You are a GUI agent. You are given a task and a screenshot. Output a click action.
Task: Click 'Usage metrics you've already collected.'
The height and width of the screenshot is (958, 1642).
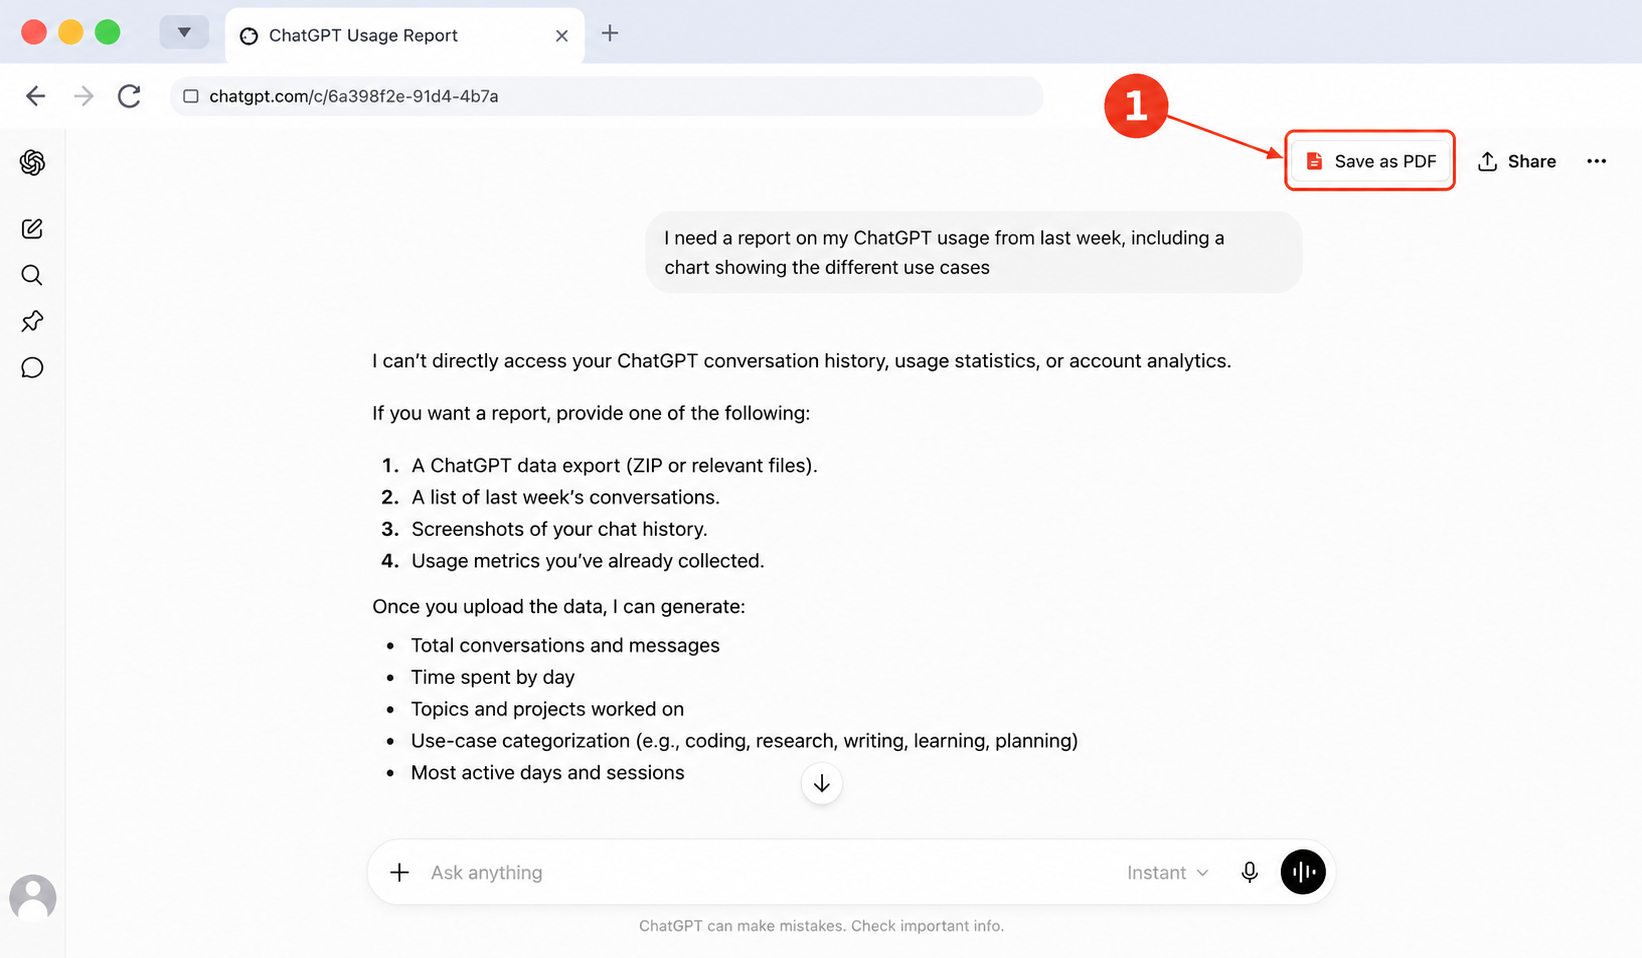click(587, 561)
